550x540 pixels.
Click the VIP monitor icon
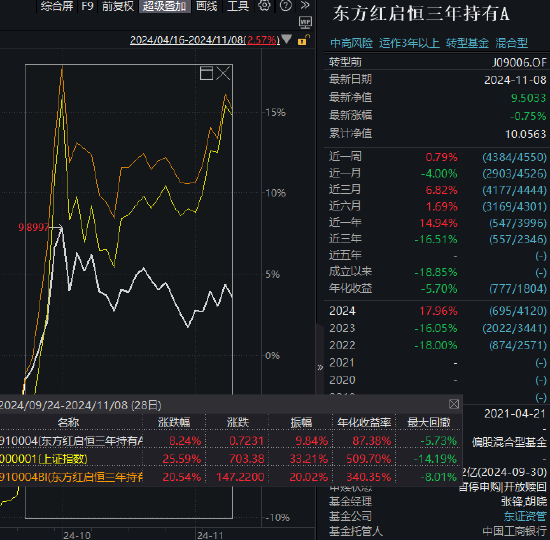(305, 22)
